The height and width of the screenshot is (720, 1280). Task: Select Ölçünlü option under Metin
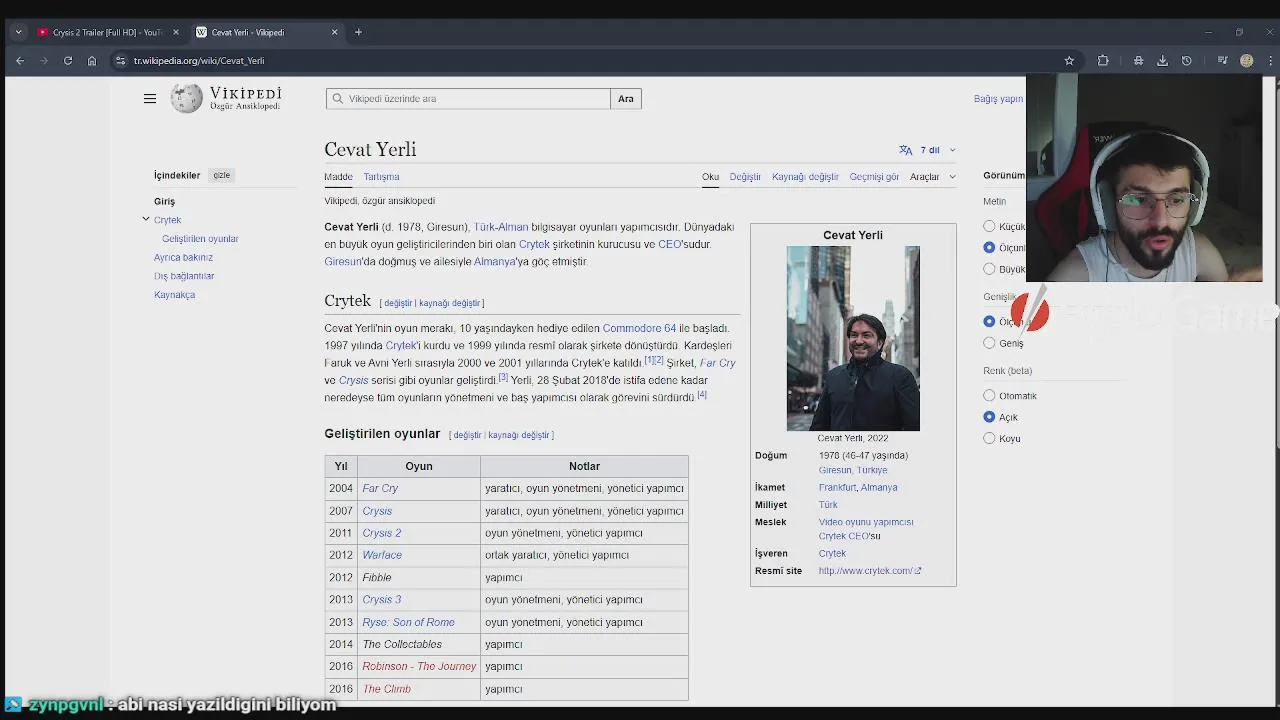(989, 248)
